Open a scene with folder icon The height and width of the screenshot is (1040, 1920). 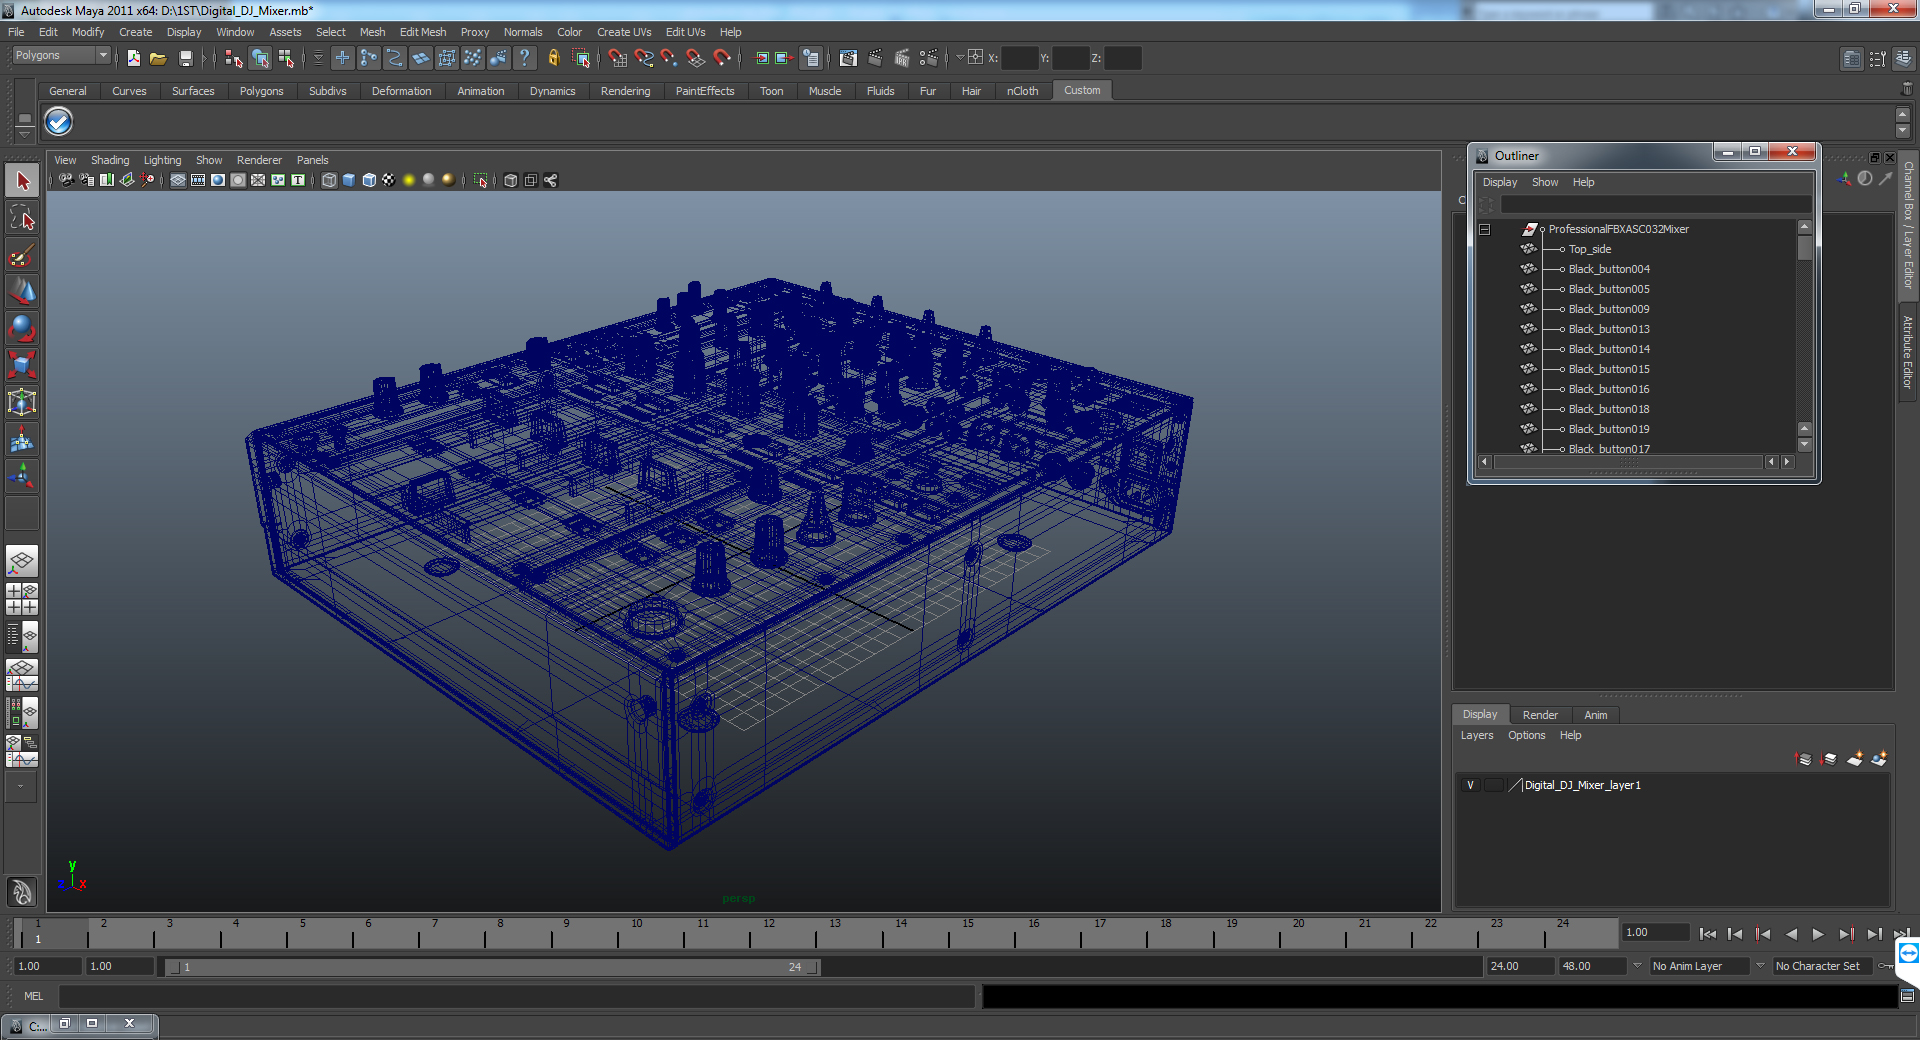pos(158,58)
